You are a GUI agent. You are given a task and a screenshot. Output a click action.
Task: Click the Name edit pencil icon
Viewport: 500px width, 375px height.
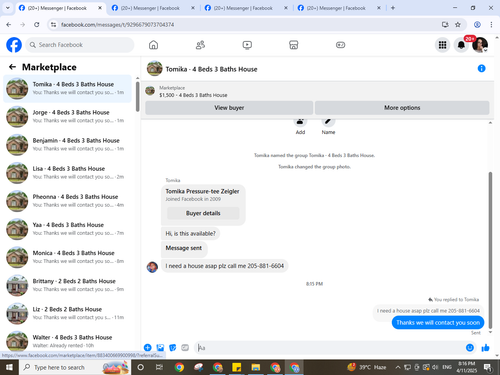pyautogui.click(x=328, y=122)
